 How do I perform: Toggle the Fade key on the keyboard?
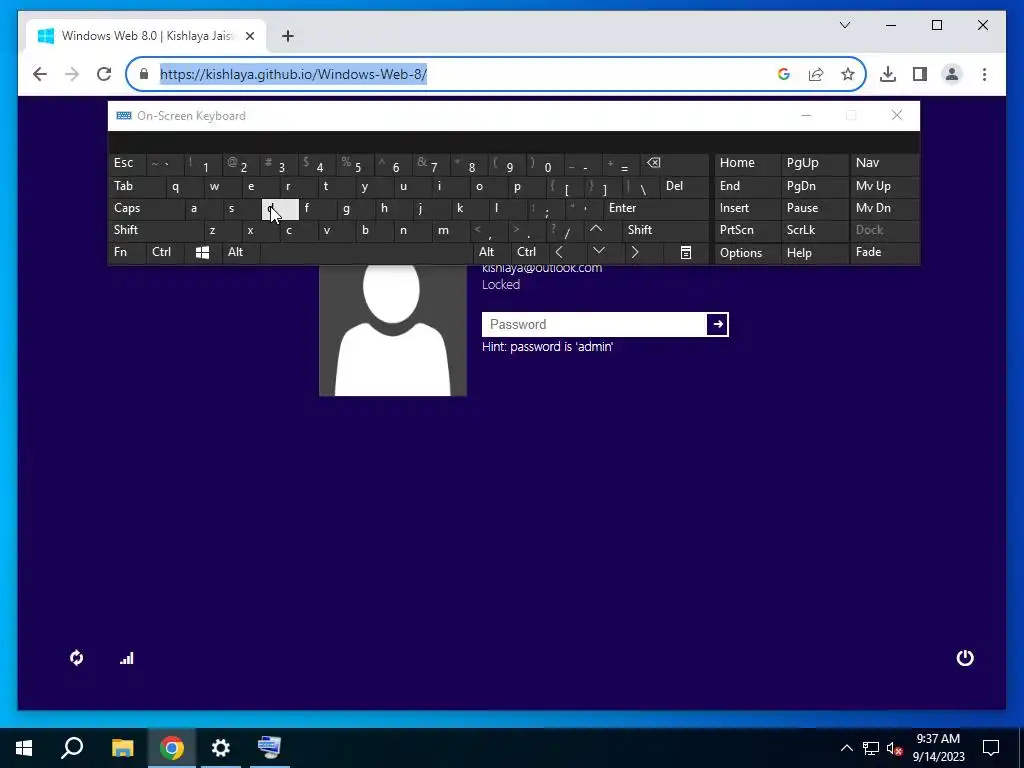884,252
